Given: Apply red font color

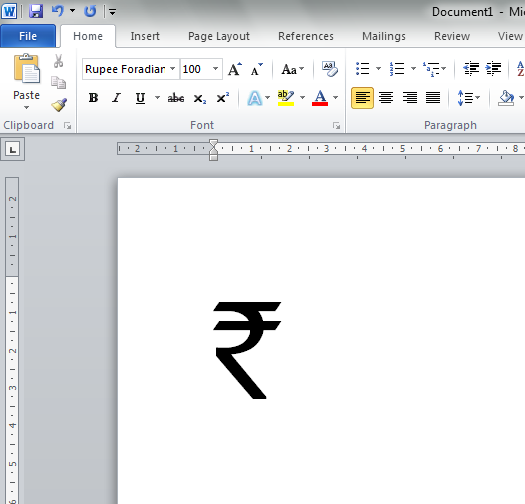Looking at the screenshot, I should 320,98.
